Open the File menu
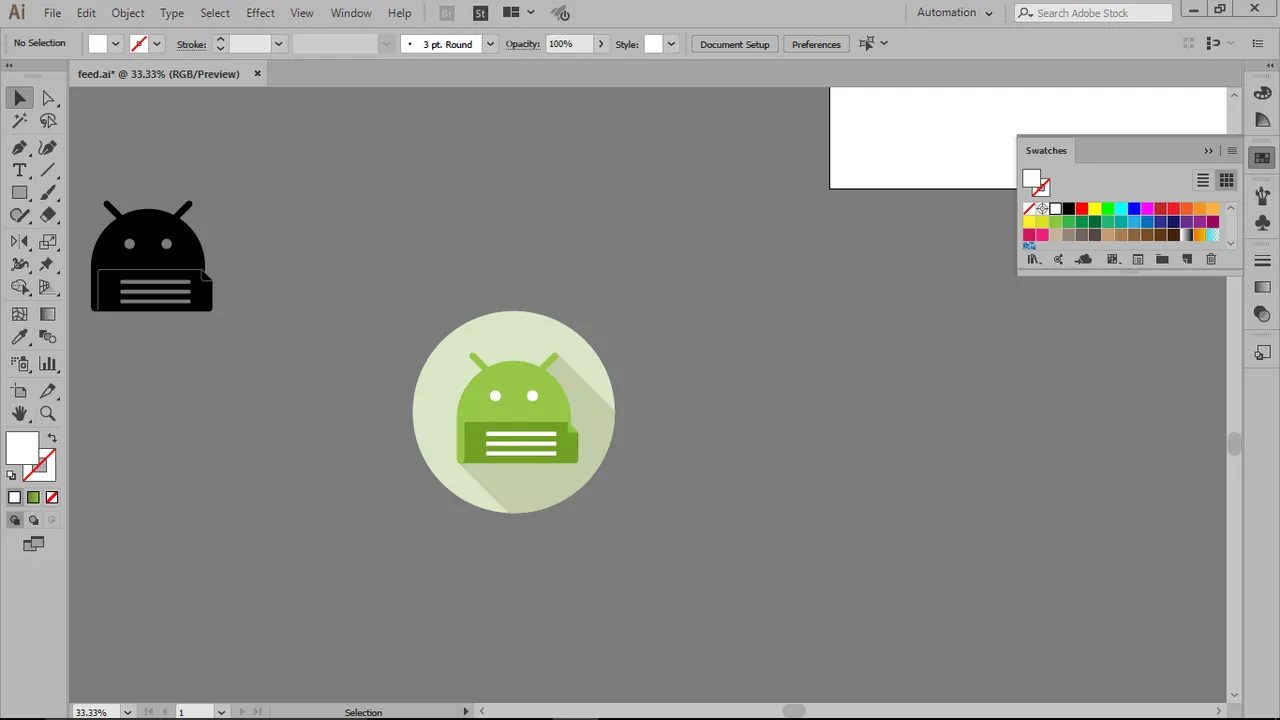The height and width of the screenshot is (720, 1280). click(x=52, y=13)
